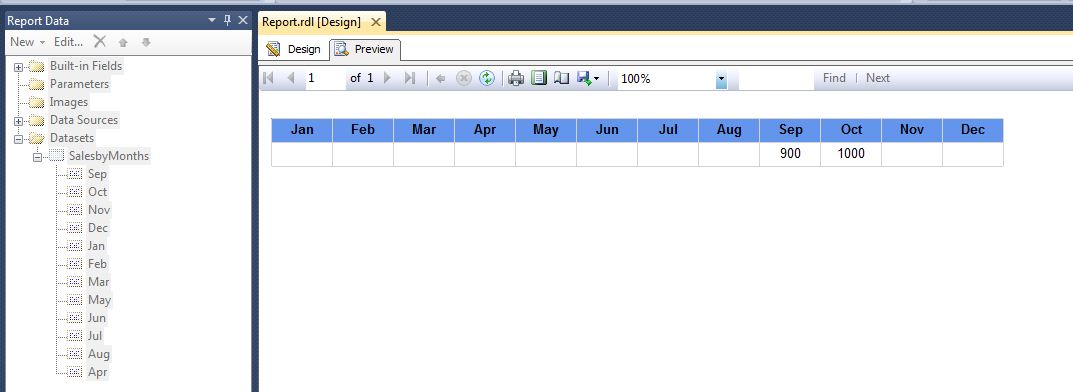Image resolution: width=1073 pixels, height=392 pixels.
Task: Go to first page of report preview
Action: (x=268, y=78)
